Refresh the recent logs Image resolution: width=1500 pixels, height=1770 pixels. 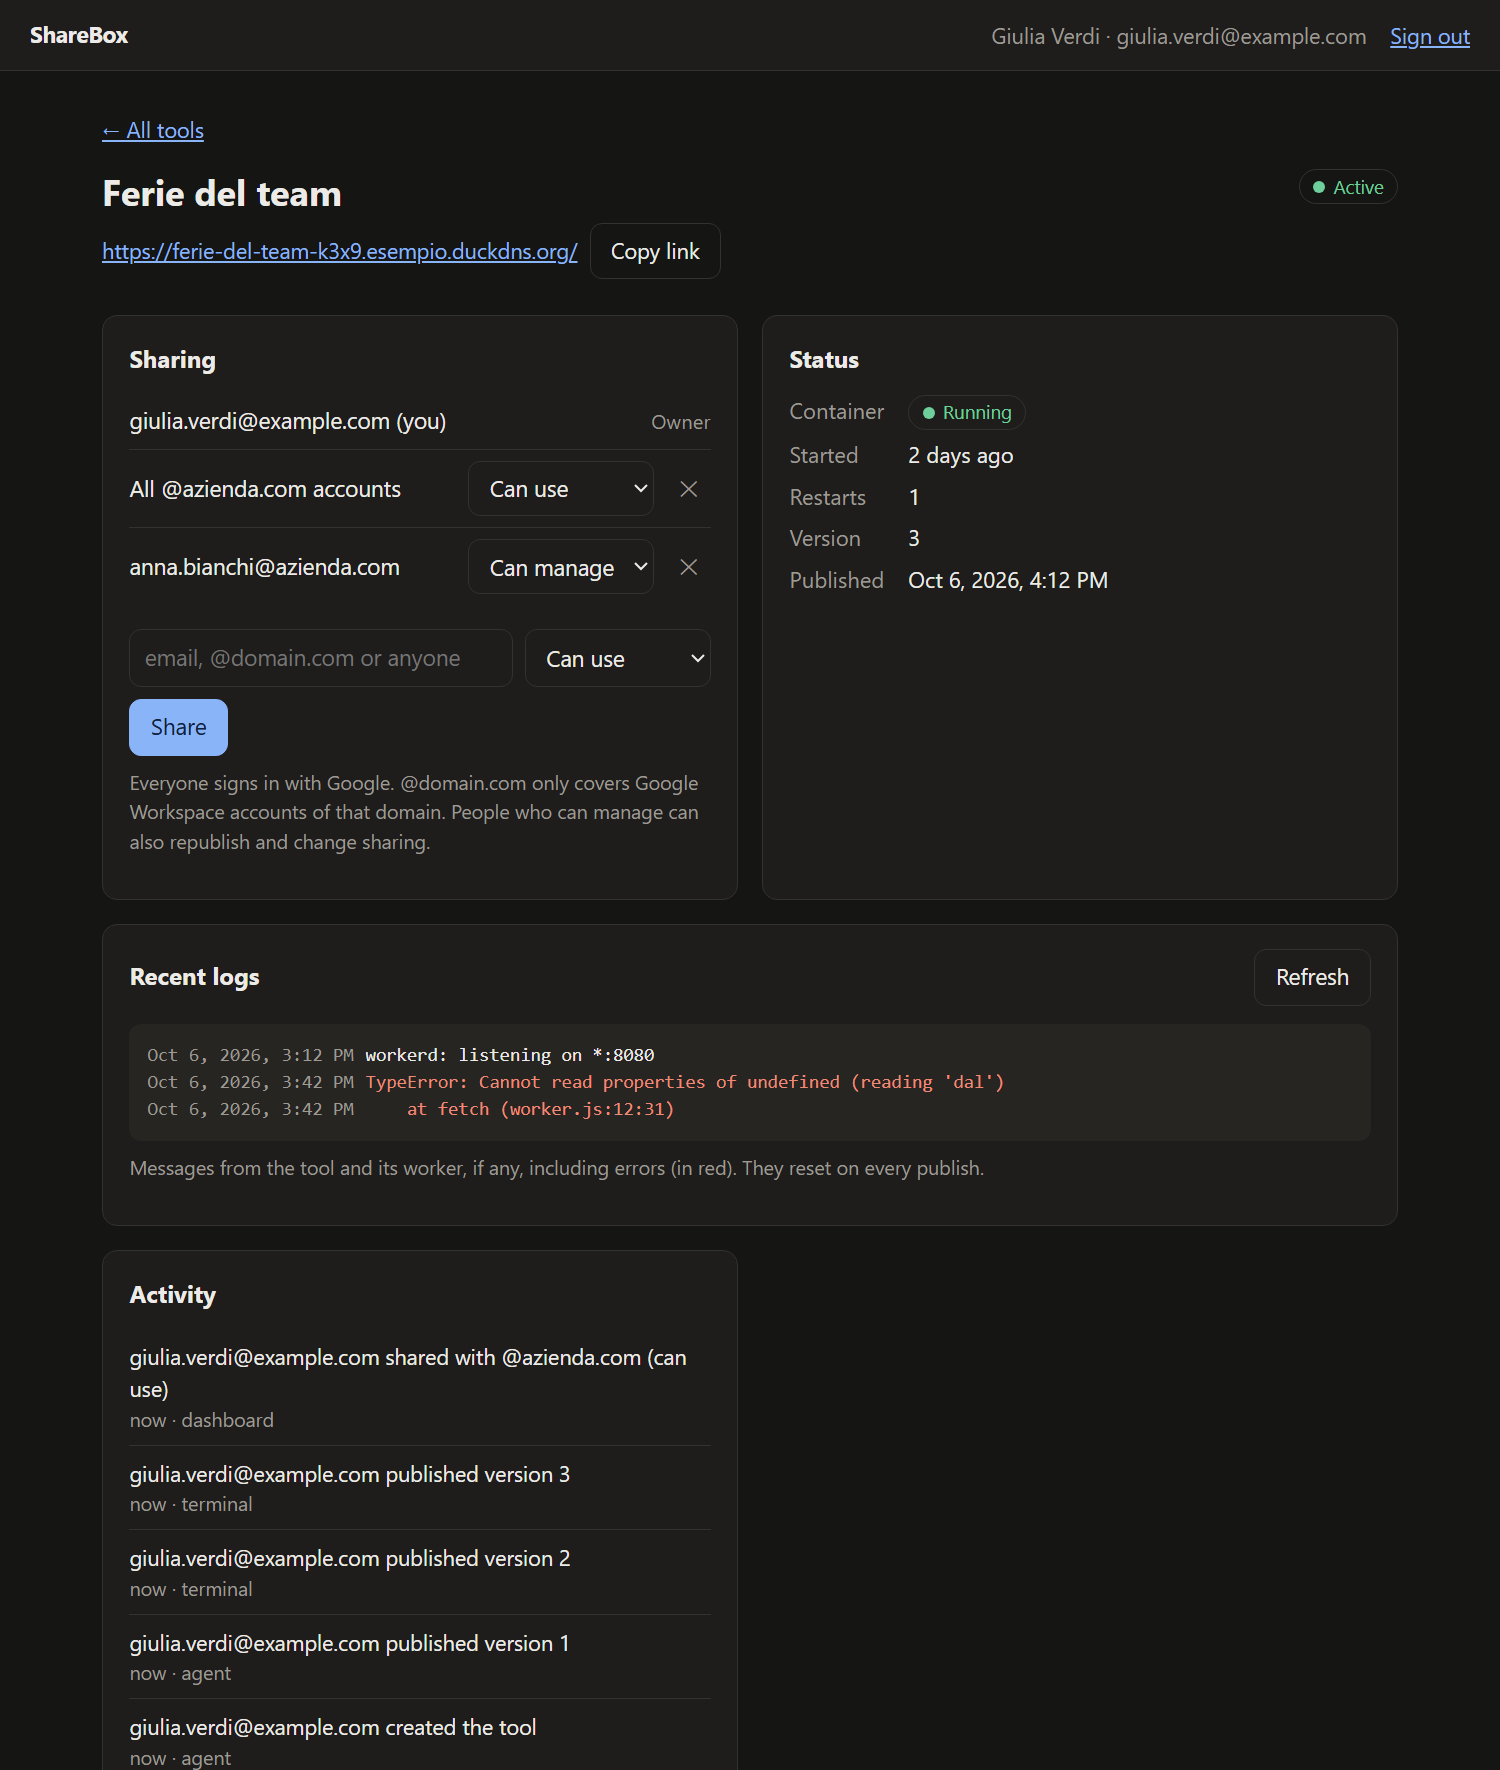click(x=1312, y=977)
